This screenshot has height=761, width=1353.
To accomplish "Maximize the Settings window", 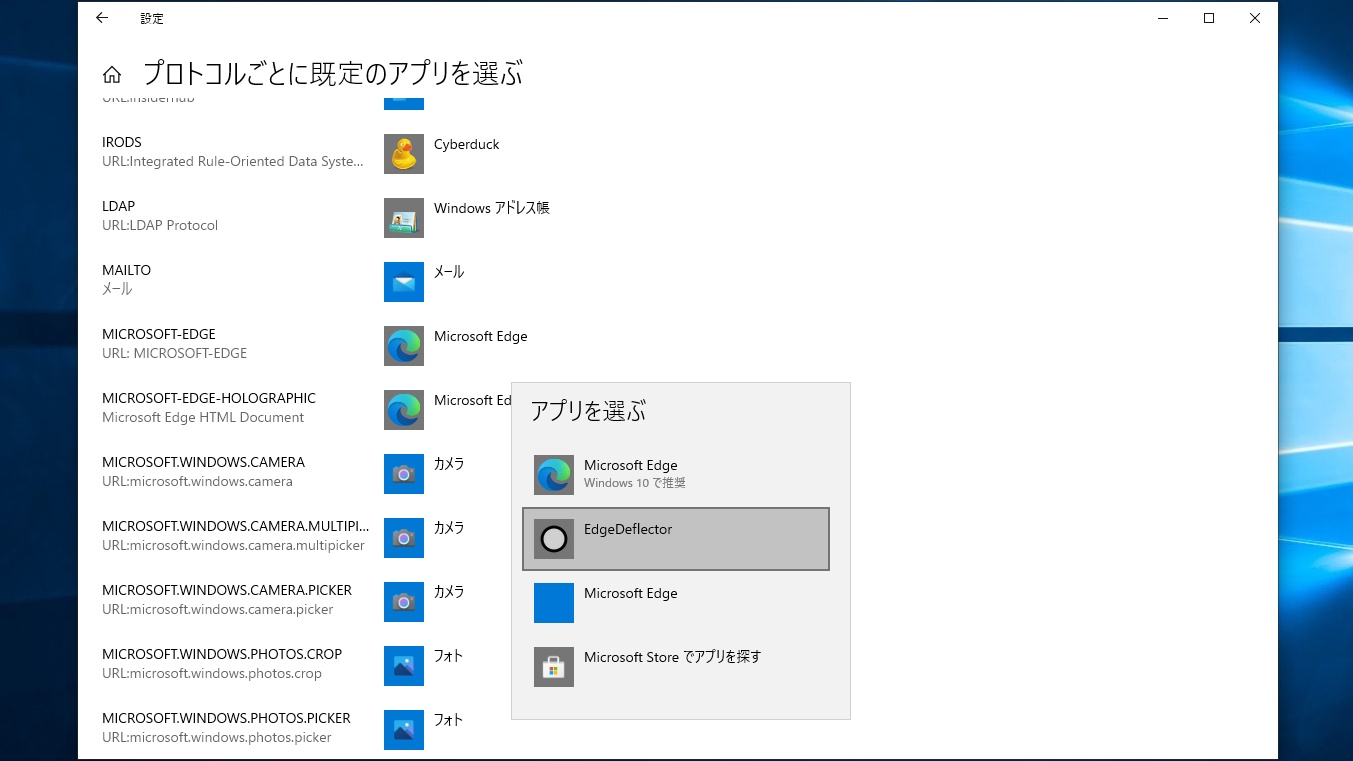I will coord(1209,18).
